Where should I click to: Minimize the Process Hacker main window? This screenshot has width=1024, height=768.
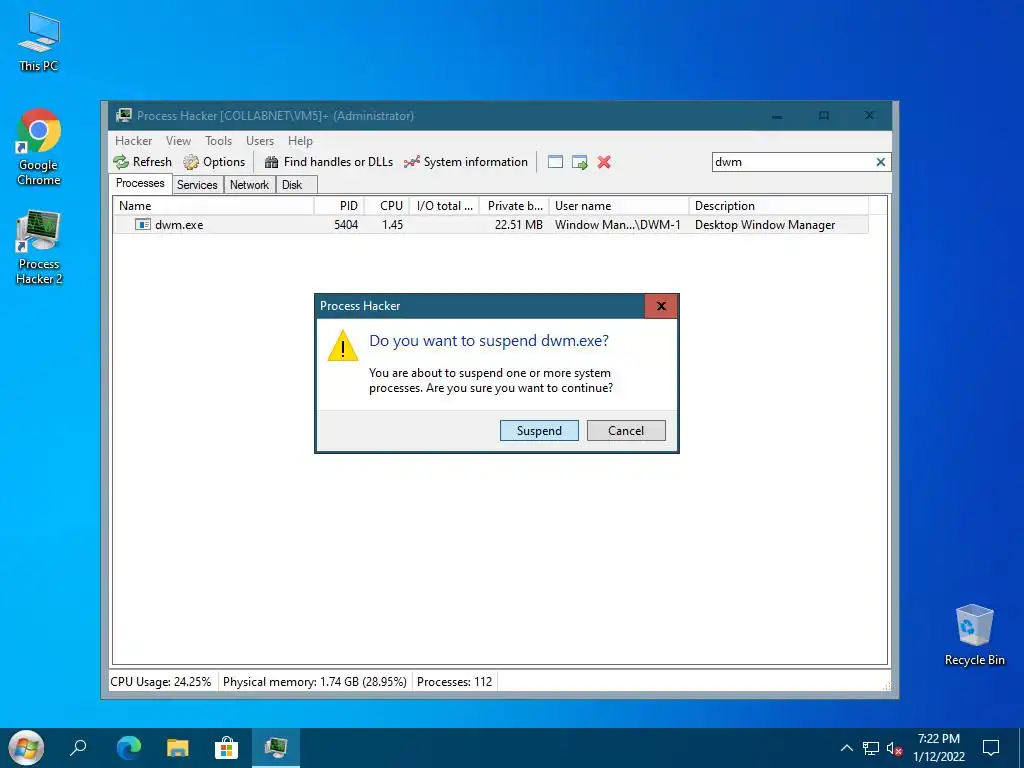776,116
